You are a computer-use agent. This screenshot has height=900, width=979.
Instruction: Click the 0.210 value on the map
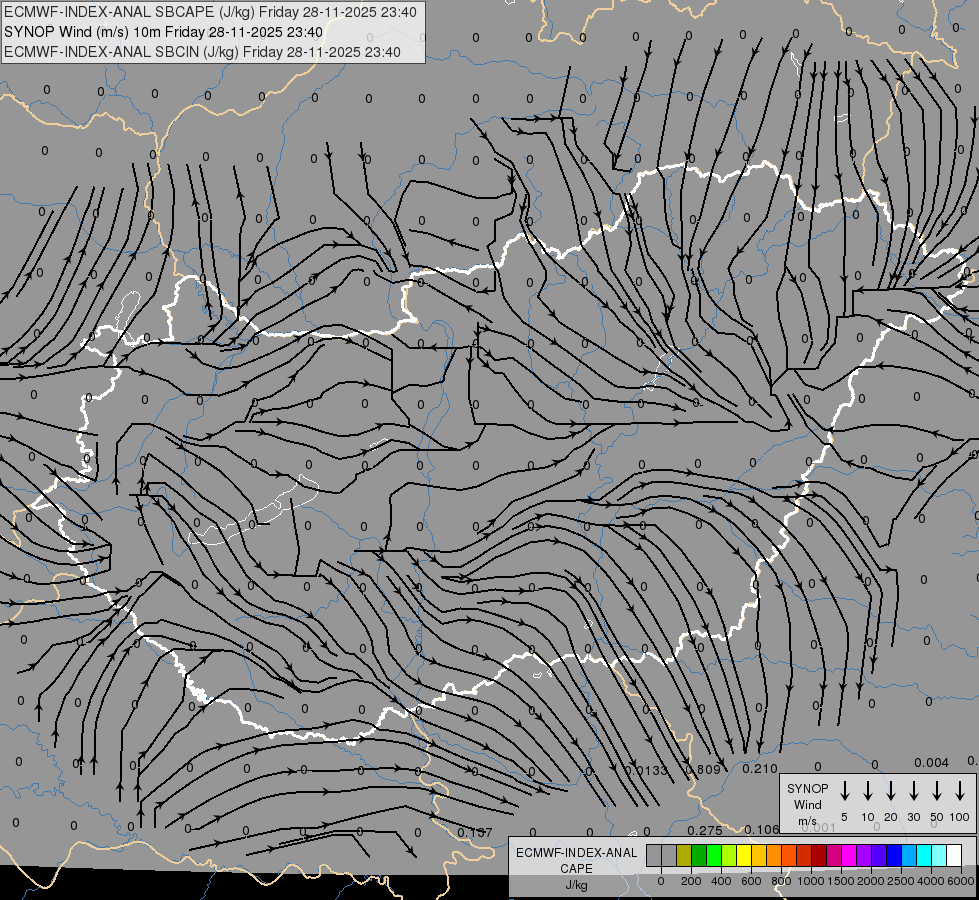pos(760,769)
